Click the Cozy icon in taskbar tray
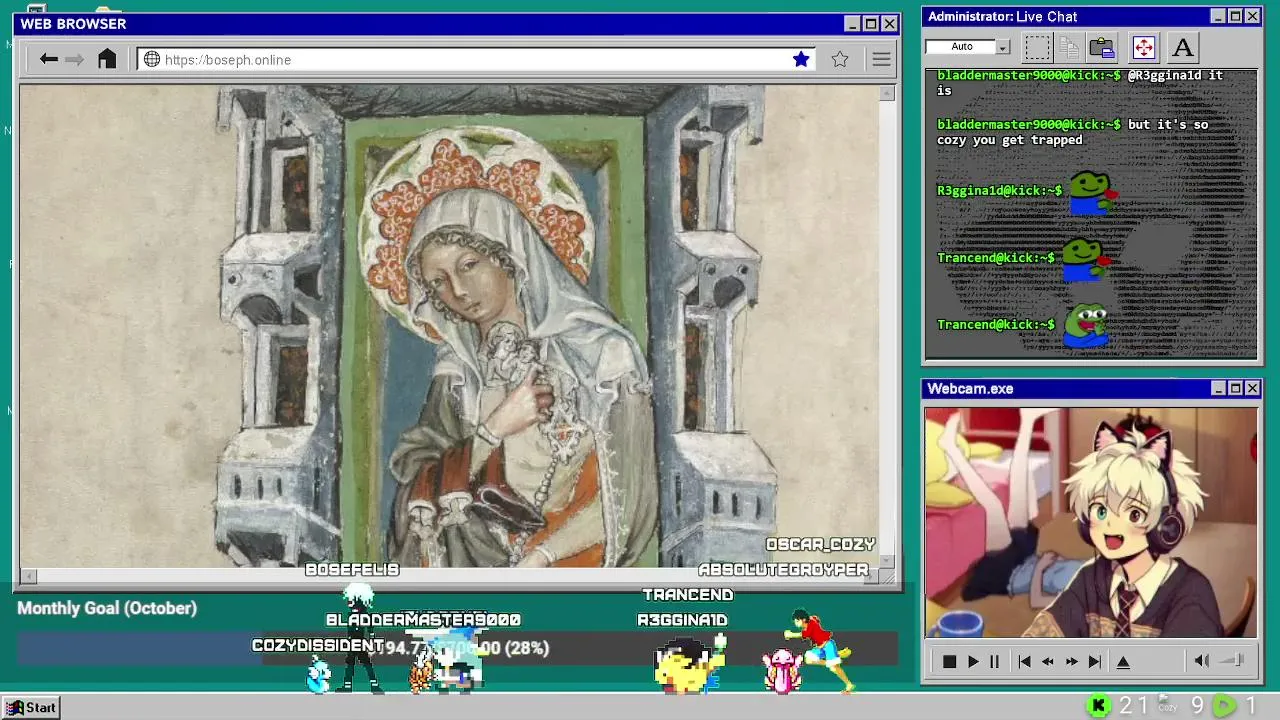Viewport: 1280px width, 720px height. (x=1167, y=705)
